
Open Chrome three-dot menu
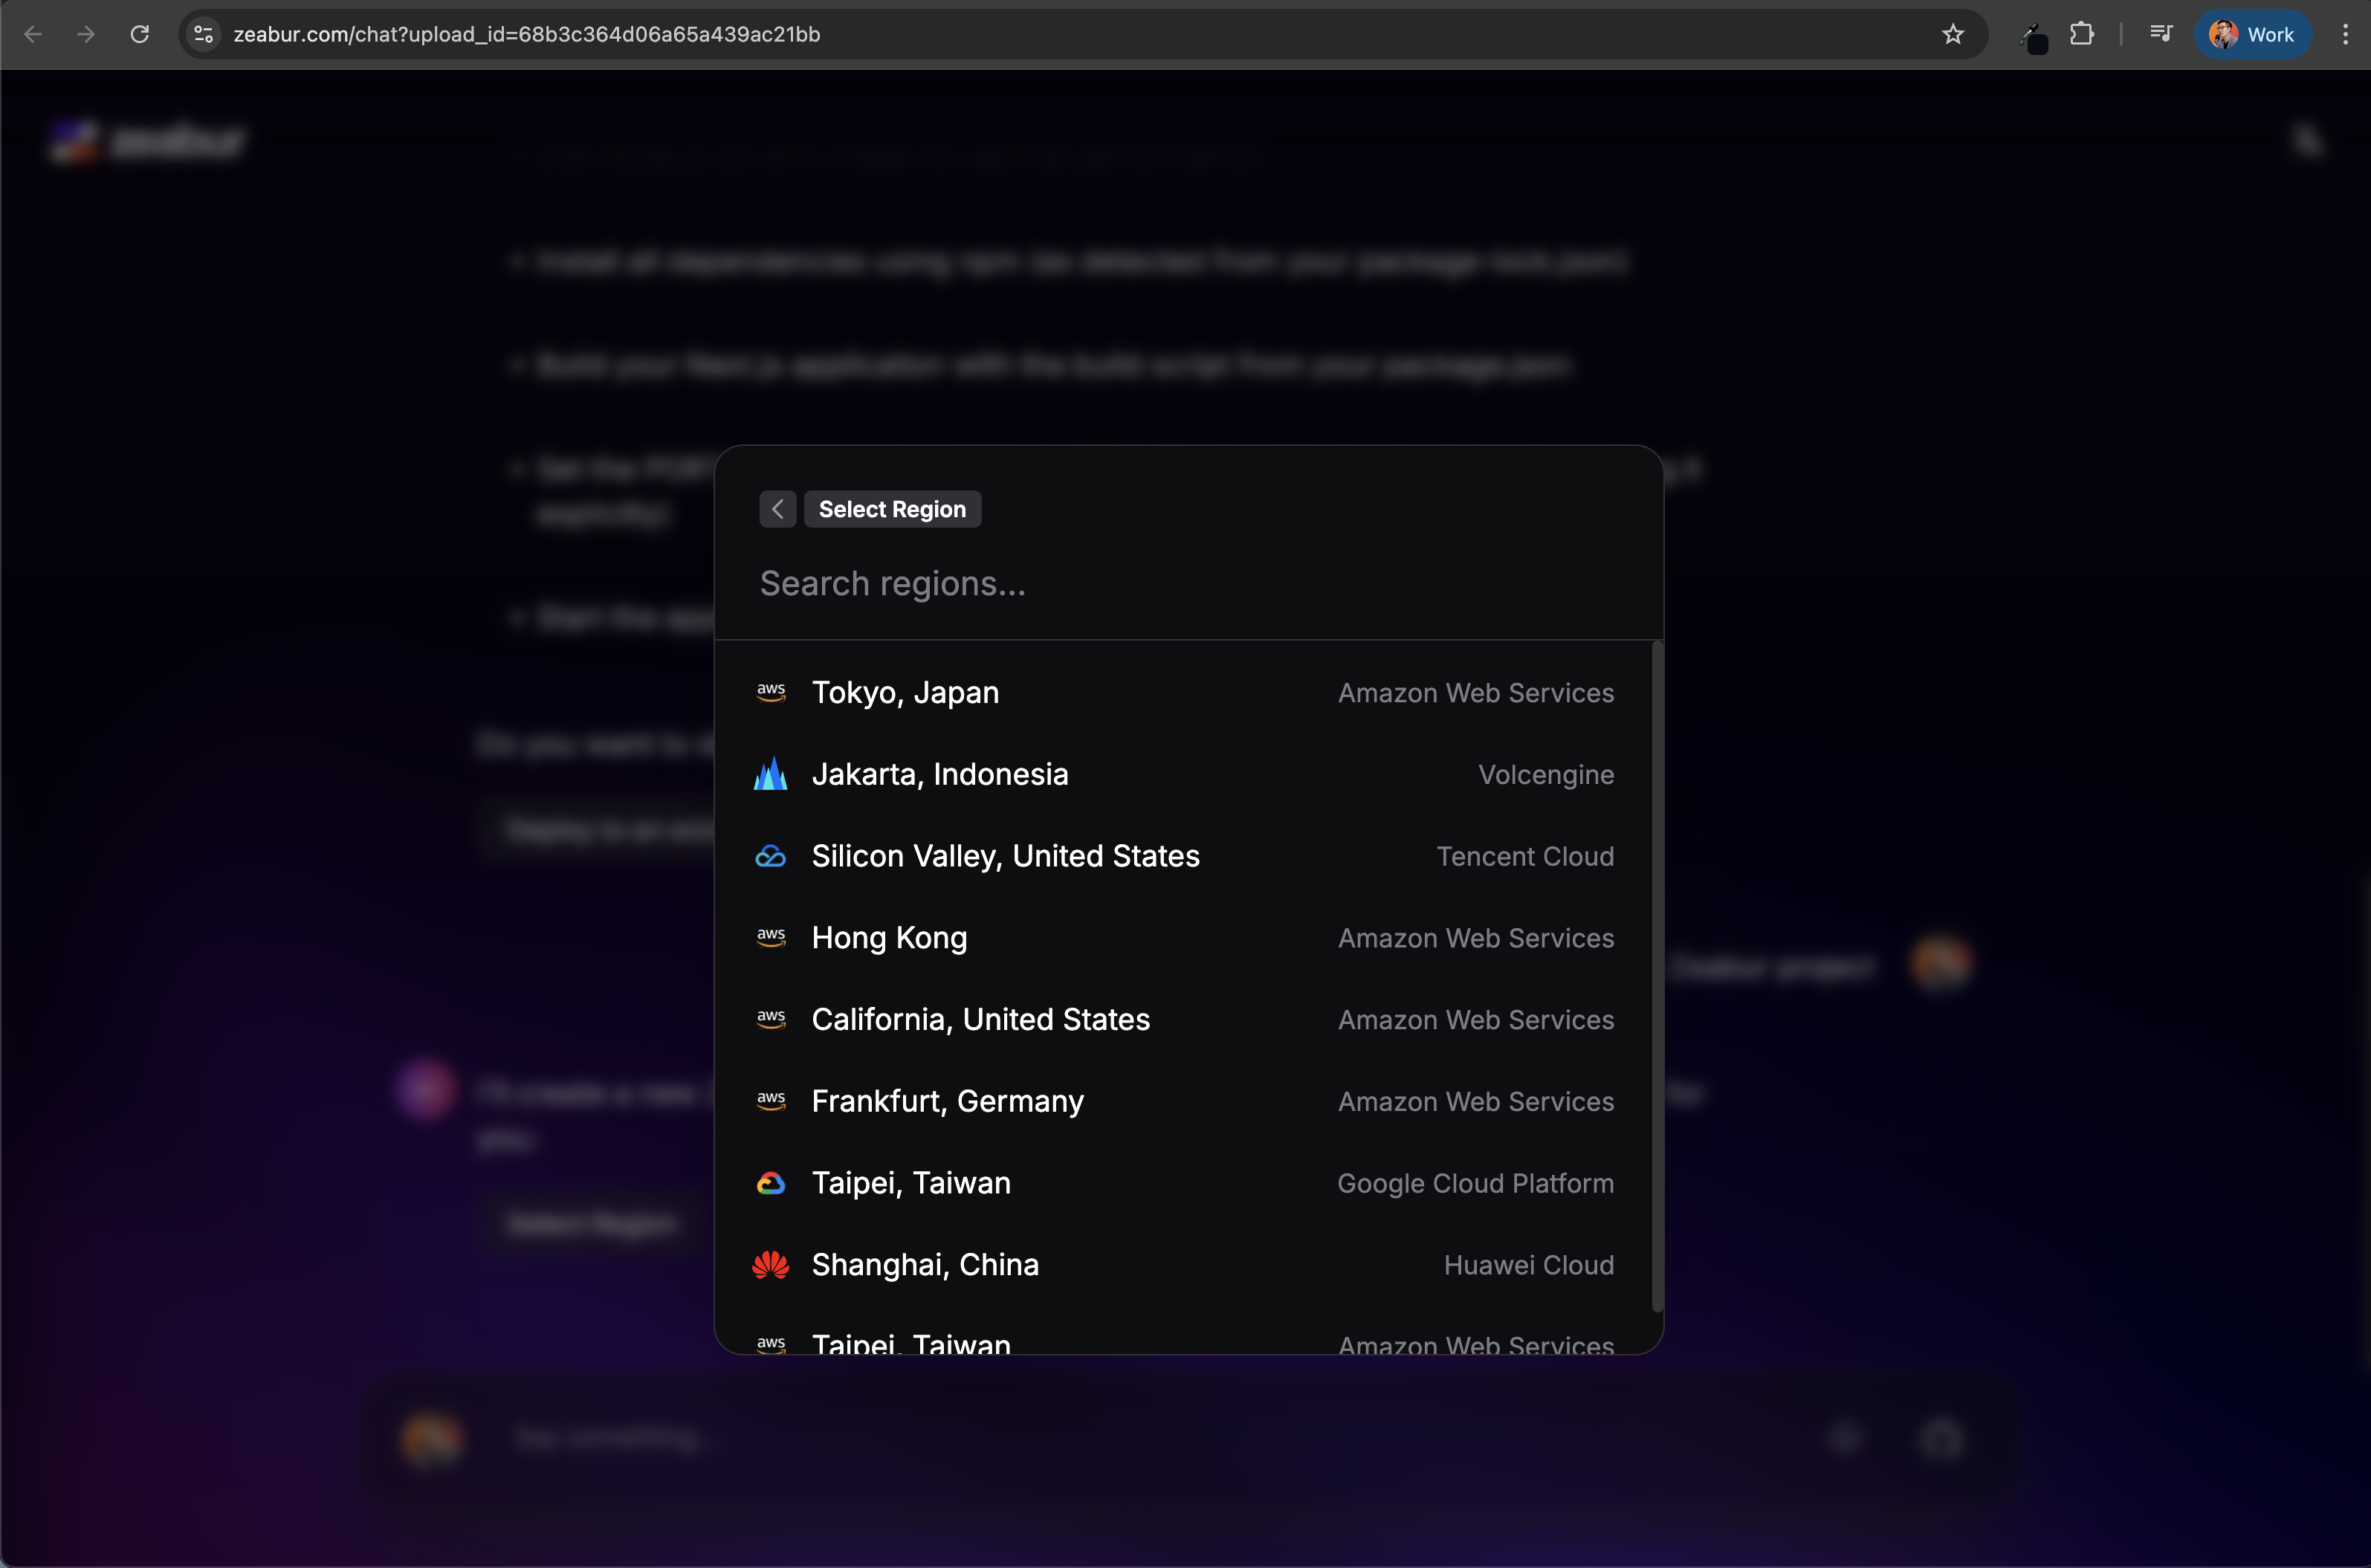pos(2345,34)
